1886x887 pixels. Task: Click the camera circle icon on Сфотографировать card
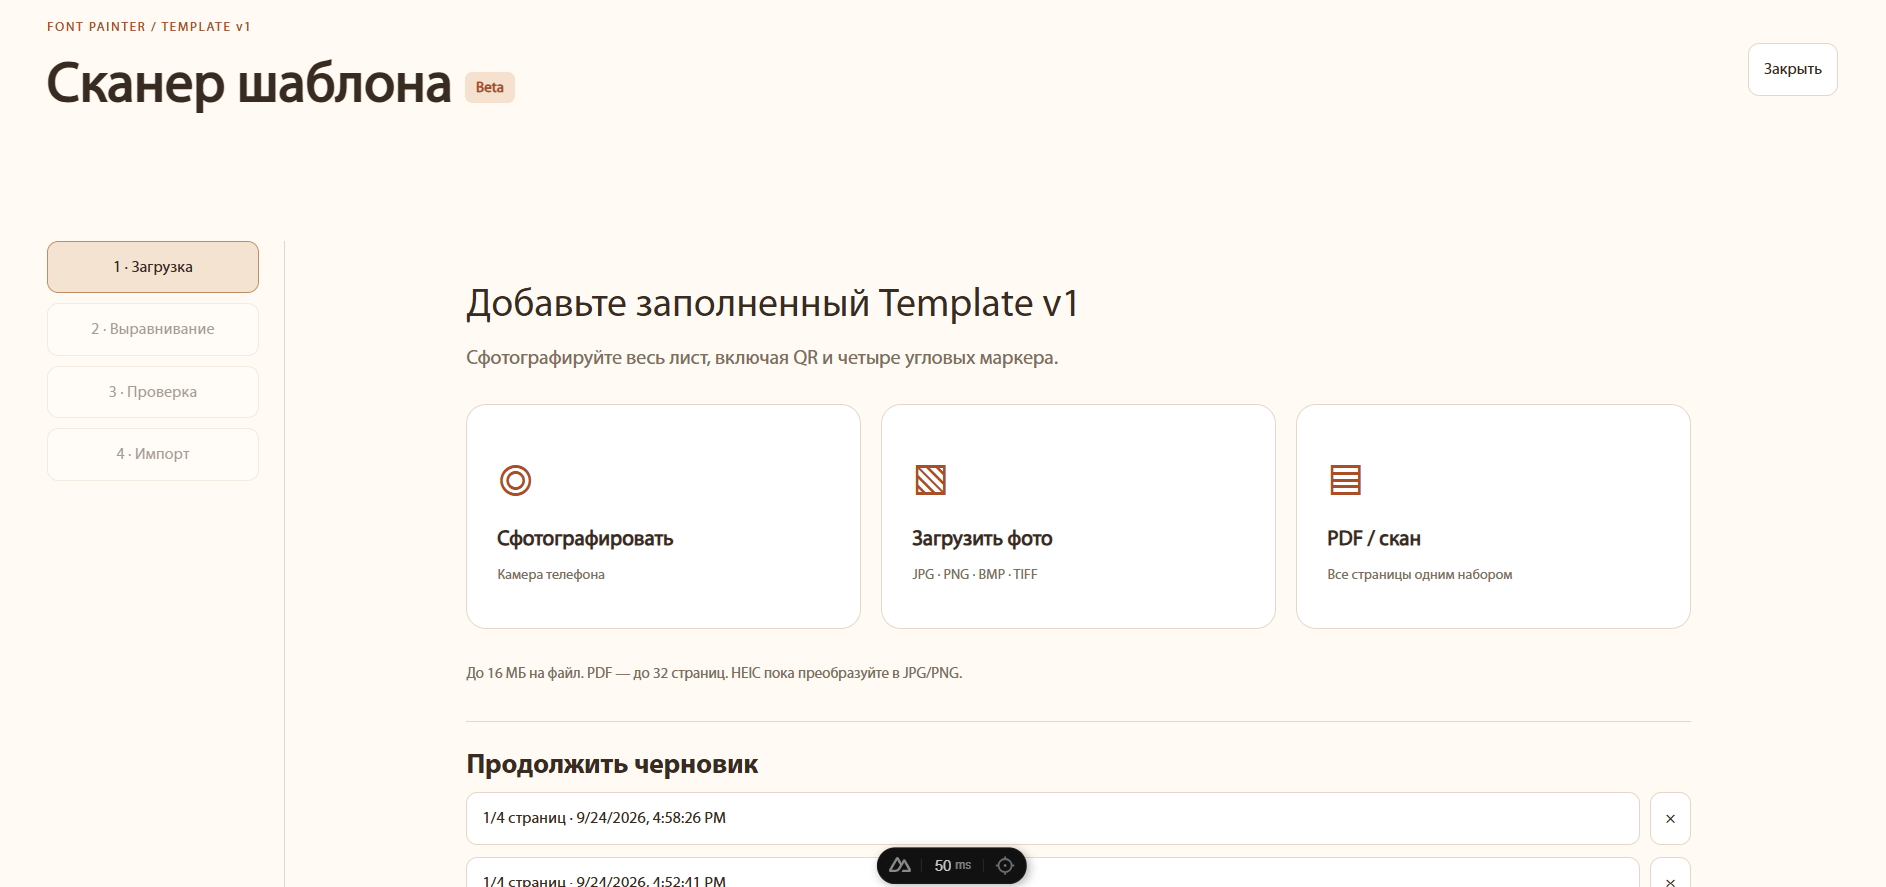pyautogui.click(x=515, y=480)
